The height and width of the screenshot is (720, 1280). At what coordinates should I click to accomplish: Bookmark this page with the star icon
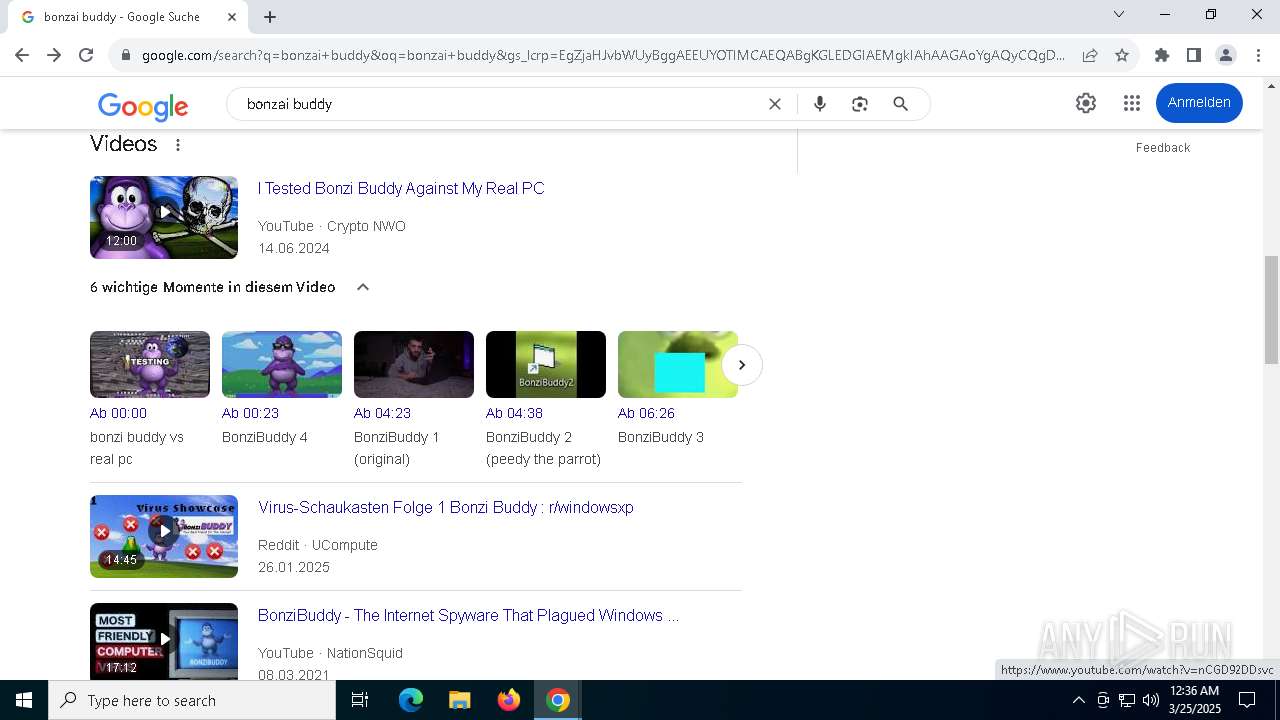(1122, 55)
